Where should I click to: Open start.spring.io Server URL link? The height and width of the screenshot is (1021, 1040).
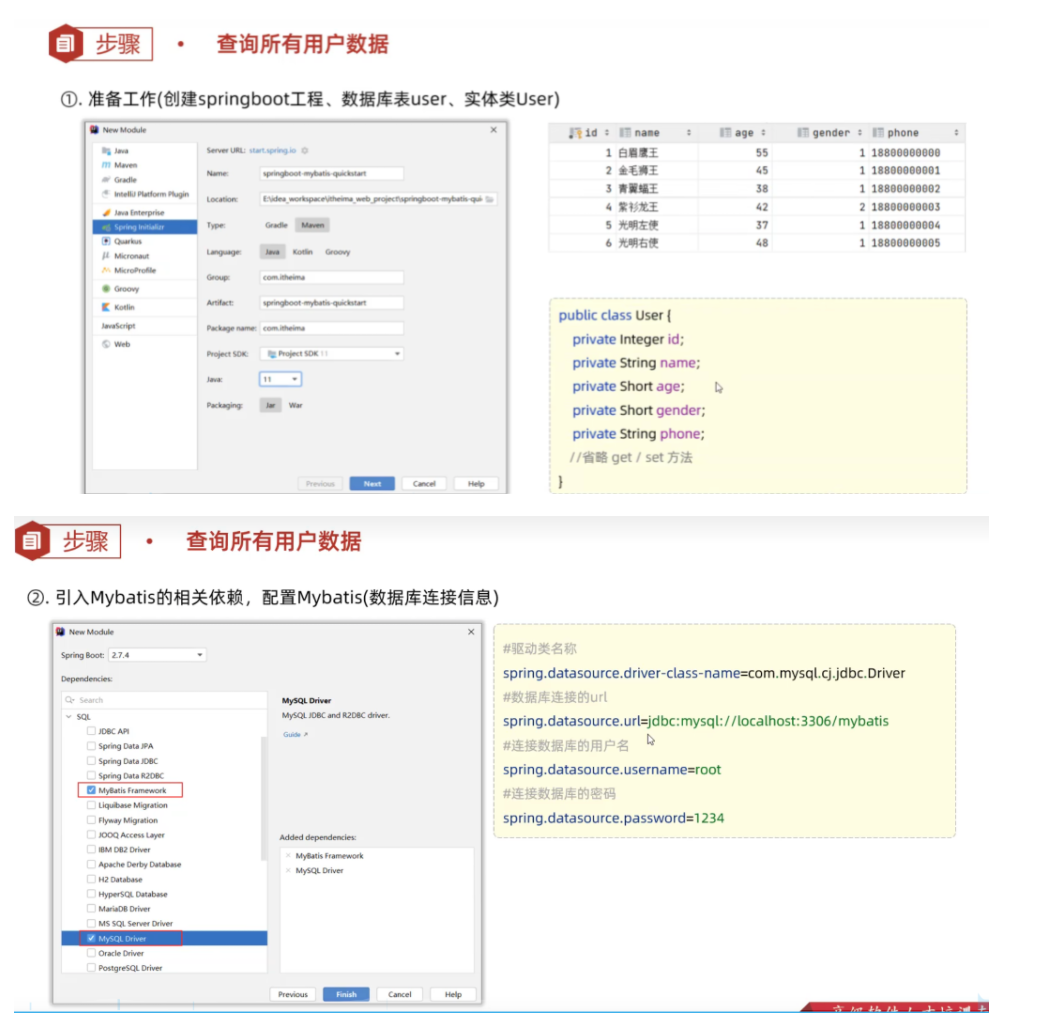[273, 151]
